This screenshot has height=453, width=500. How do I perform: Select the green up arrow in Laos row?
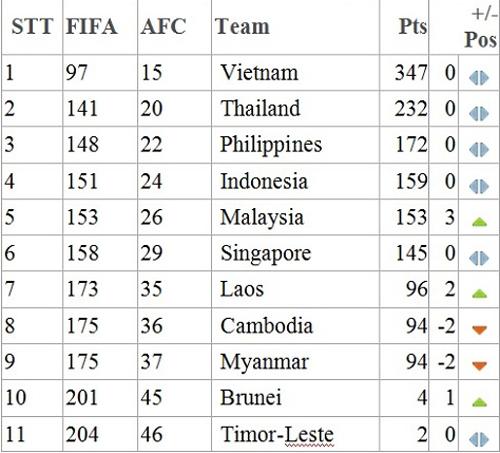pyautogui.click(x=479, y=294)
